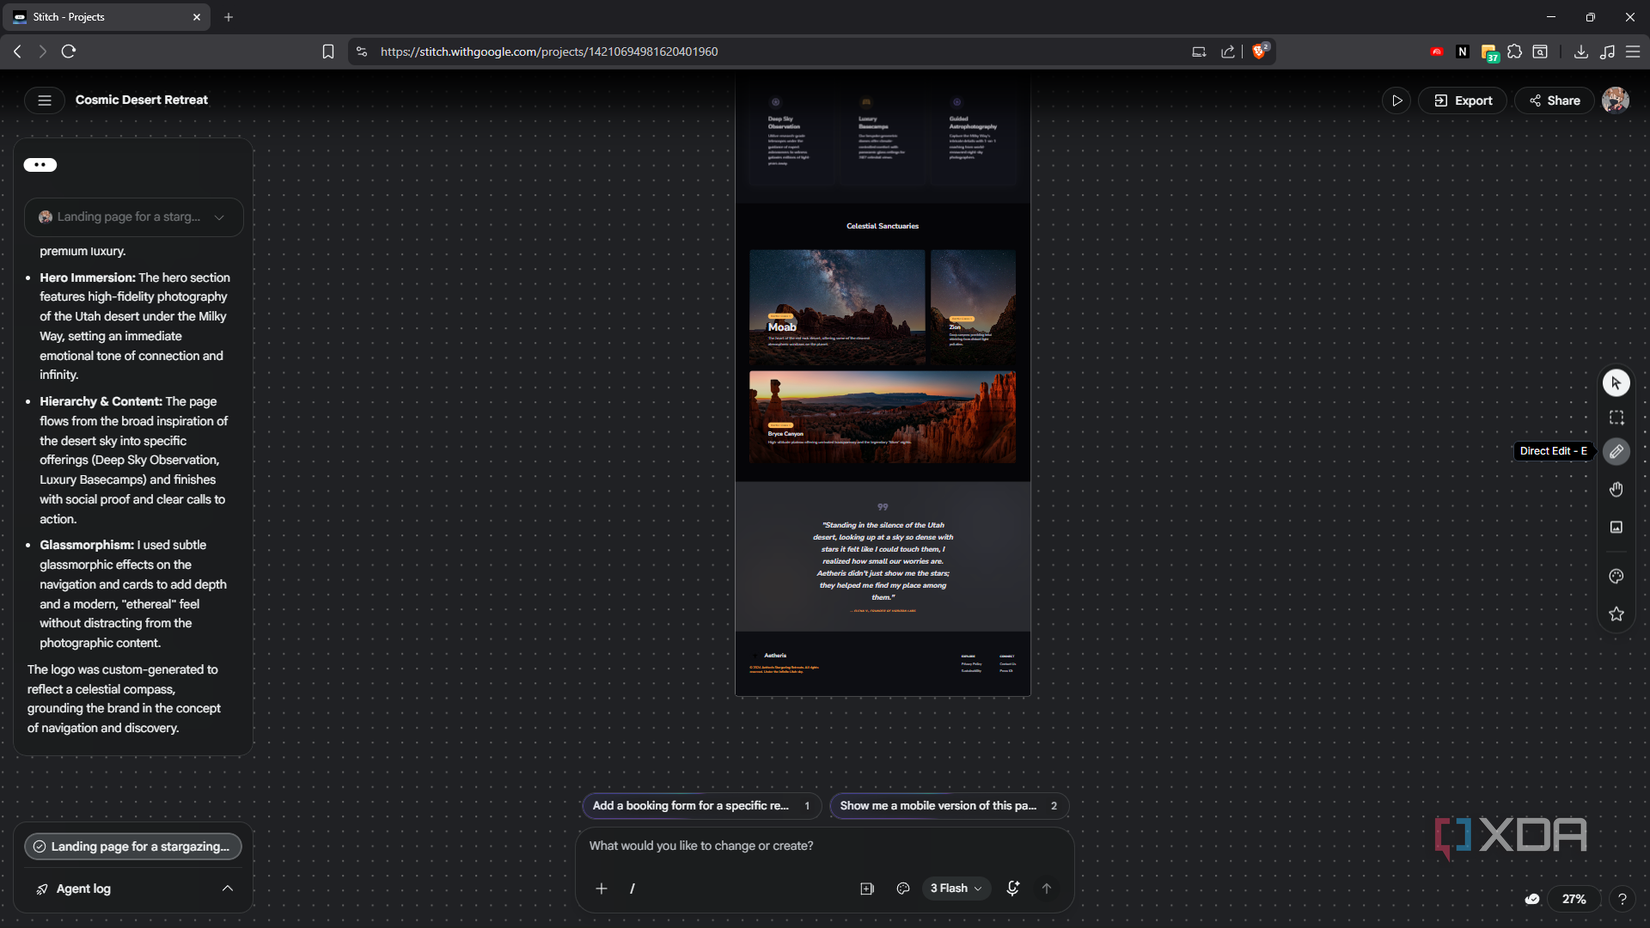Open the browser main menu icon
The height and width of the screenshot is (928, 1650).
click(x=1632, y=51)
